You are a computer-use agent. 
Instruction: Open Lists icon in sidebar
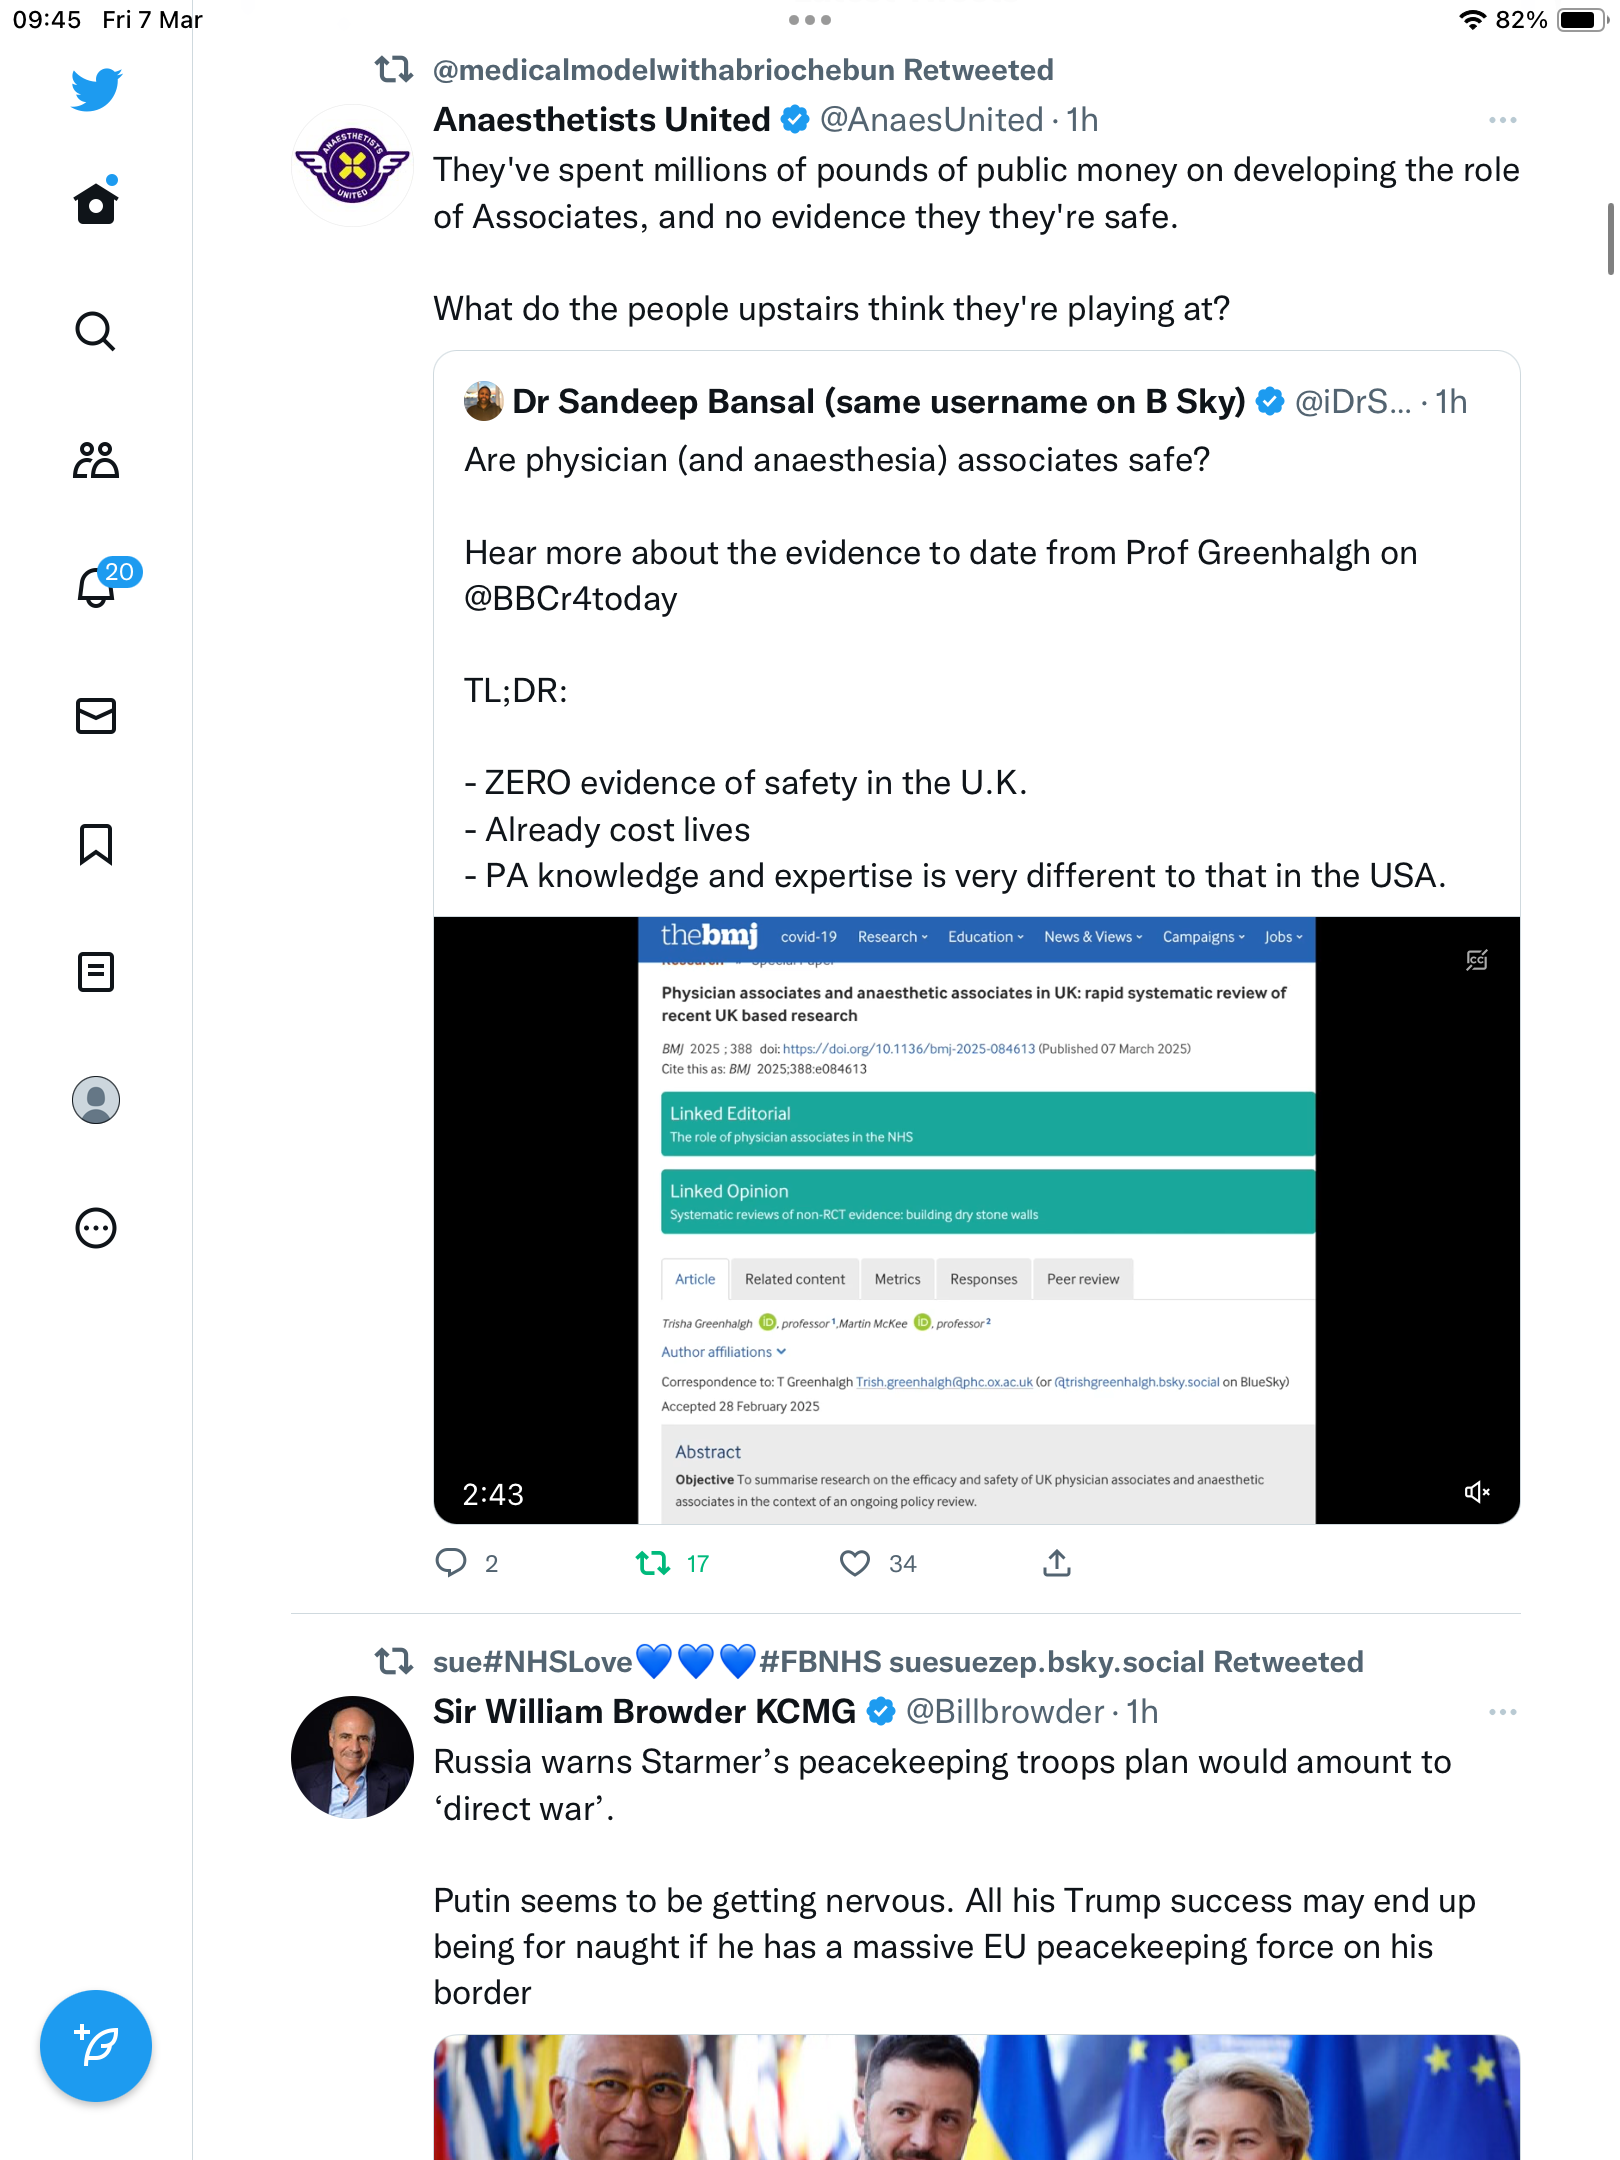96,972
